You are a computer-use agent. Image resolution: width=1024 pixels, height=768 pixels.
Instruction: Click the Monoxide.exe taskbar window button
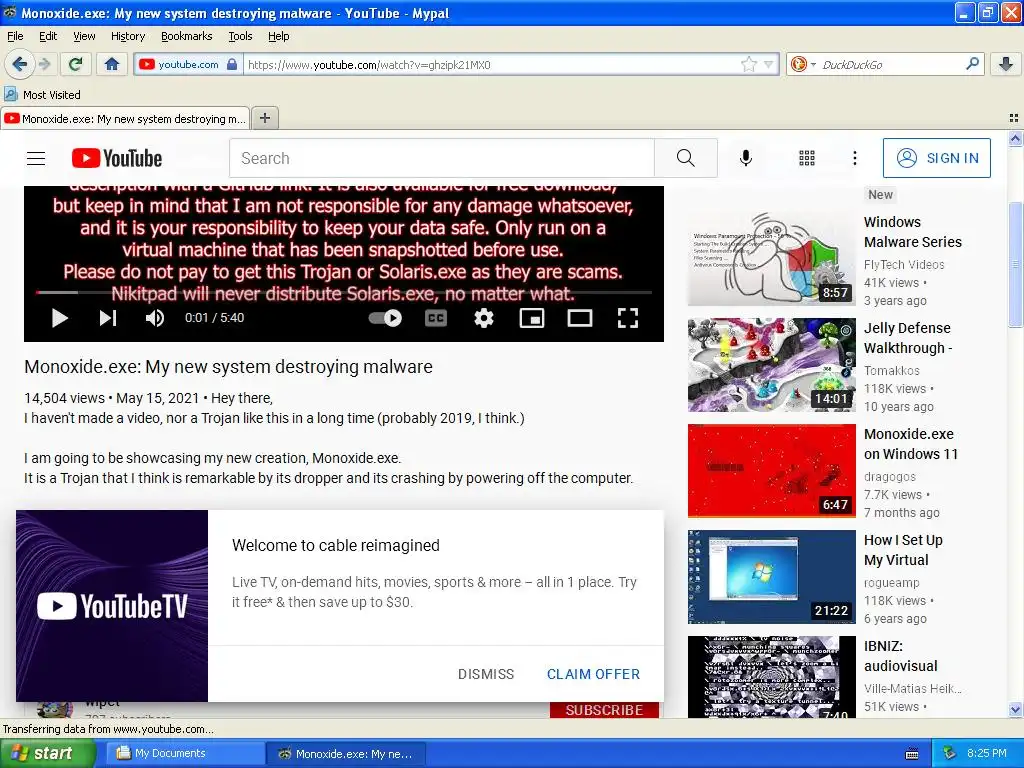click(346, 754)
